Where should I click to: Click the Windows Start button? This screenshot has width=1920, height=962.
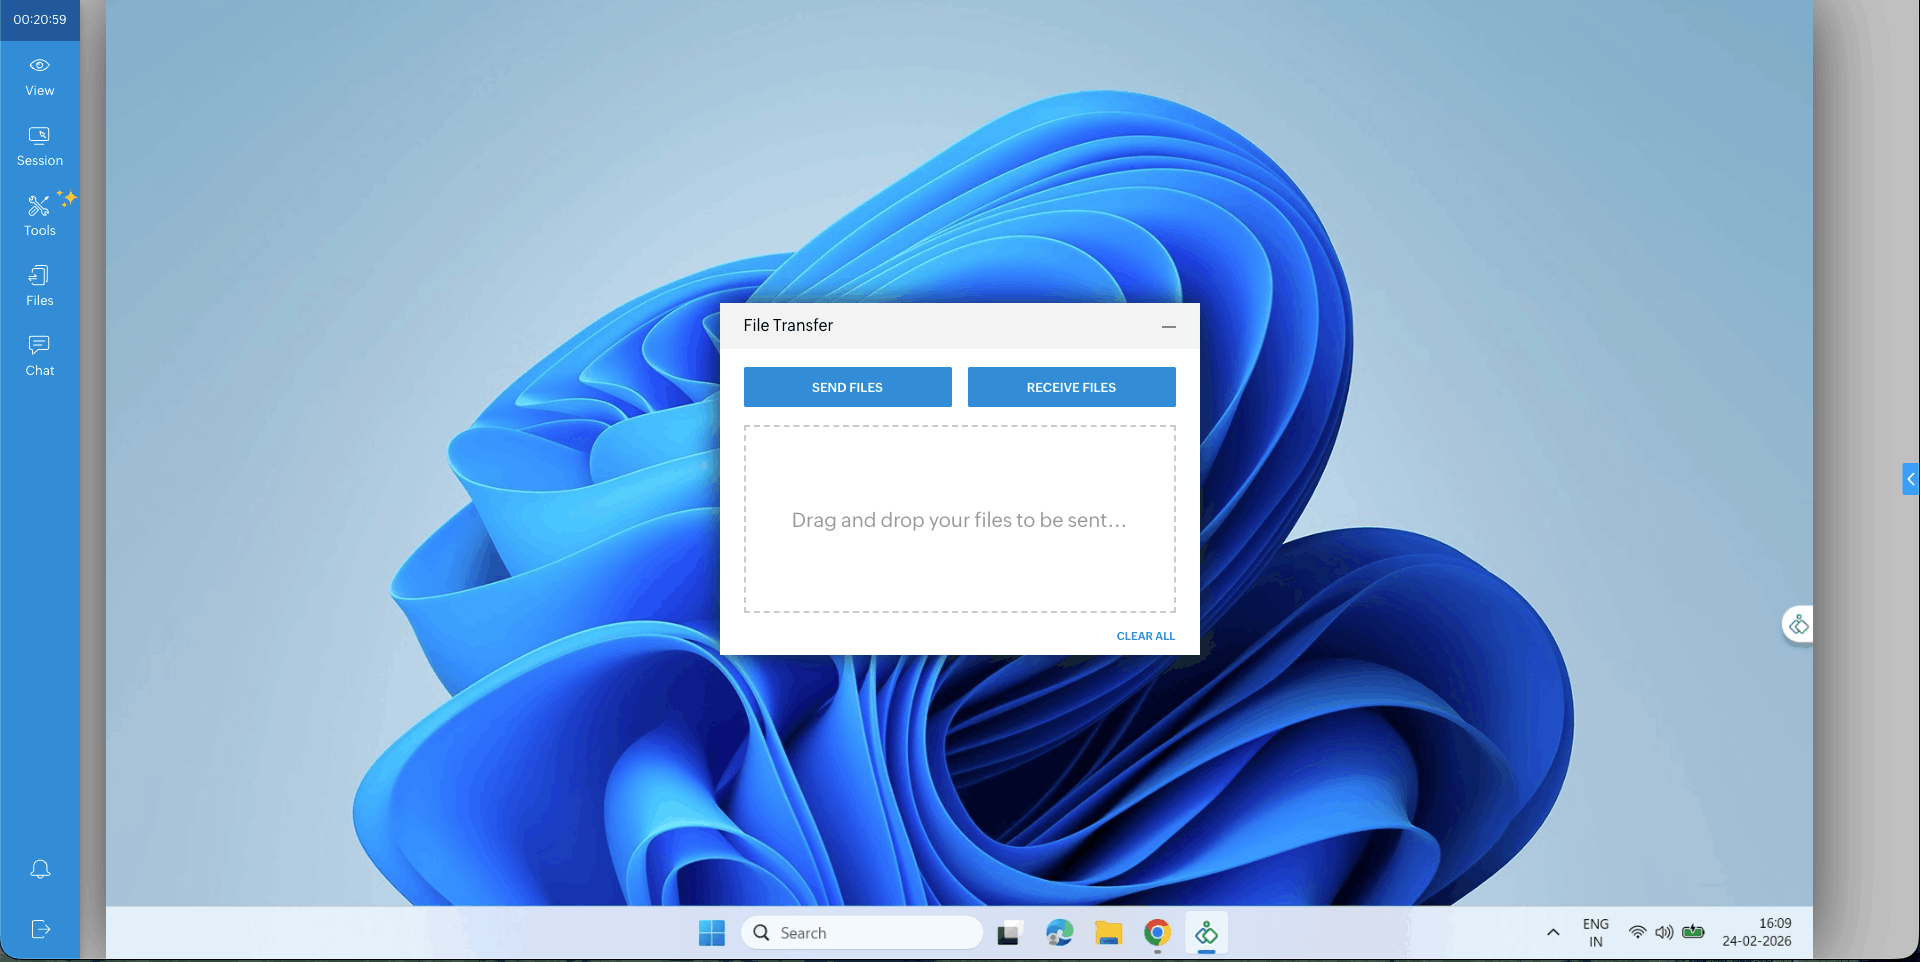coord(711,933)
